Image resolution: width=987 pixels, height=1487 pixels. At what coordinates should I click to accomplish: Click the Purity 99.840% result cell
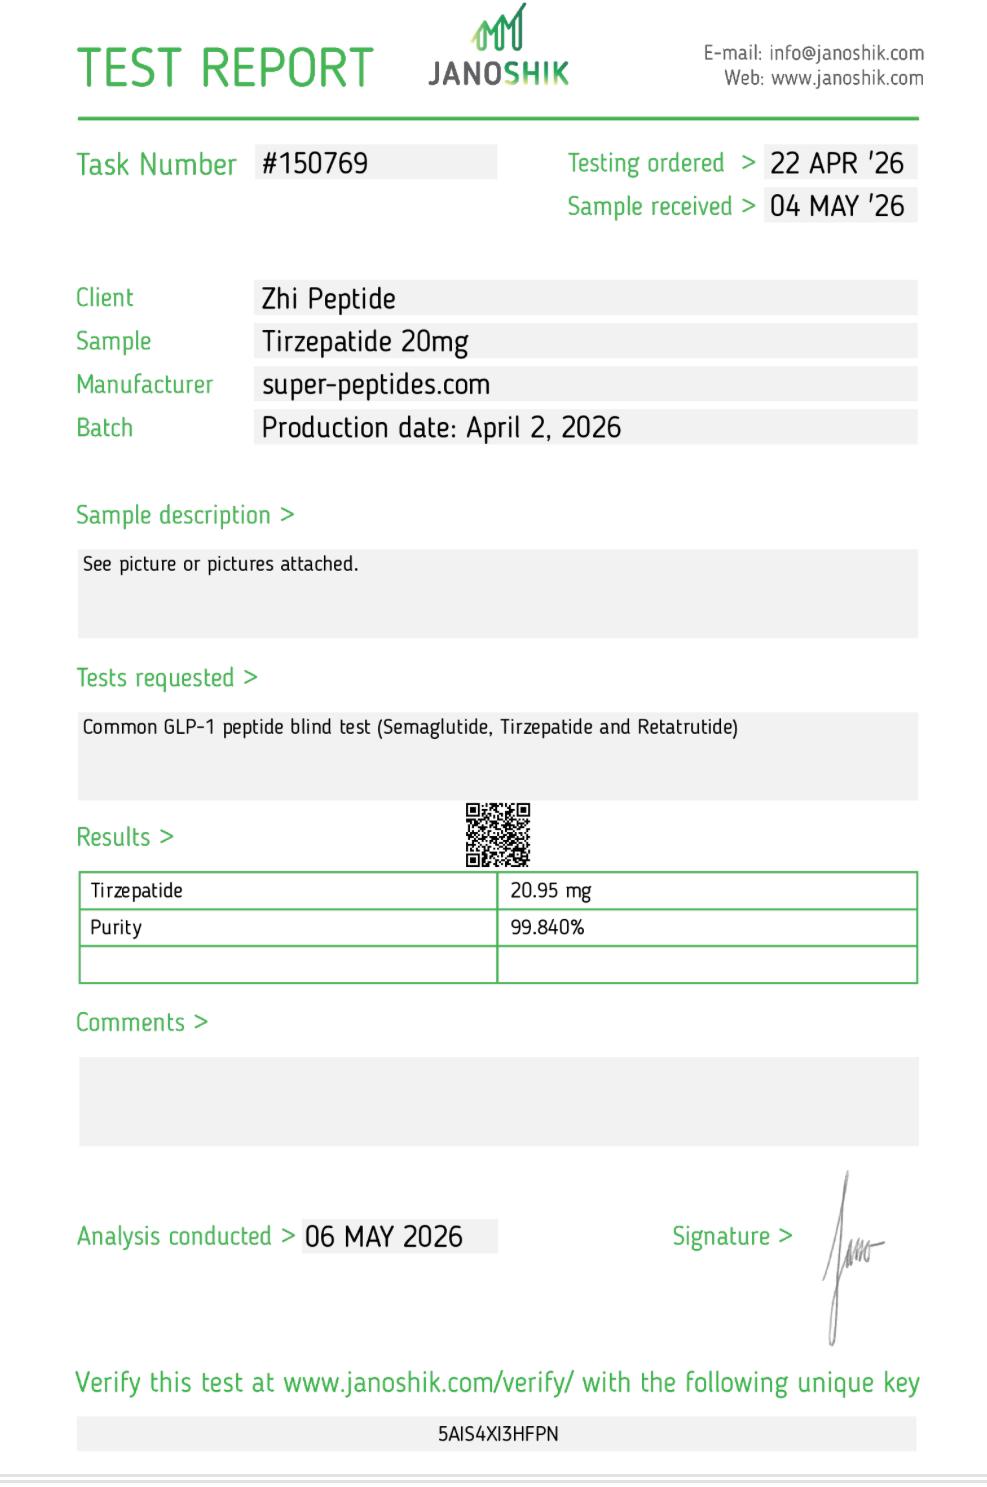707,927
